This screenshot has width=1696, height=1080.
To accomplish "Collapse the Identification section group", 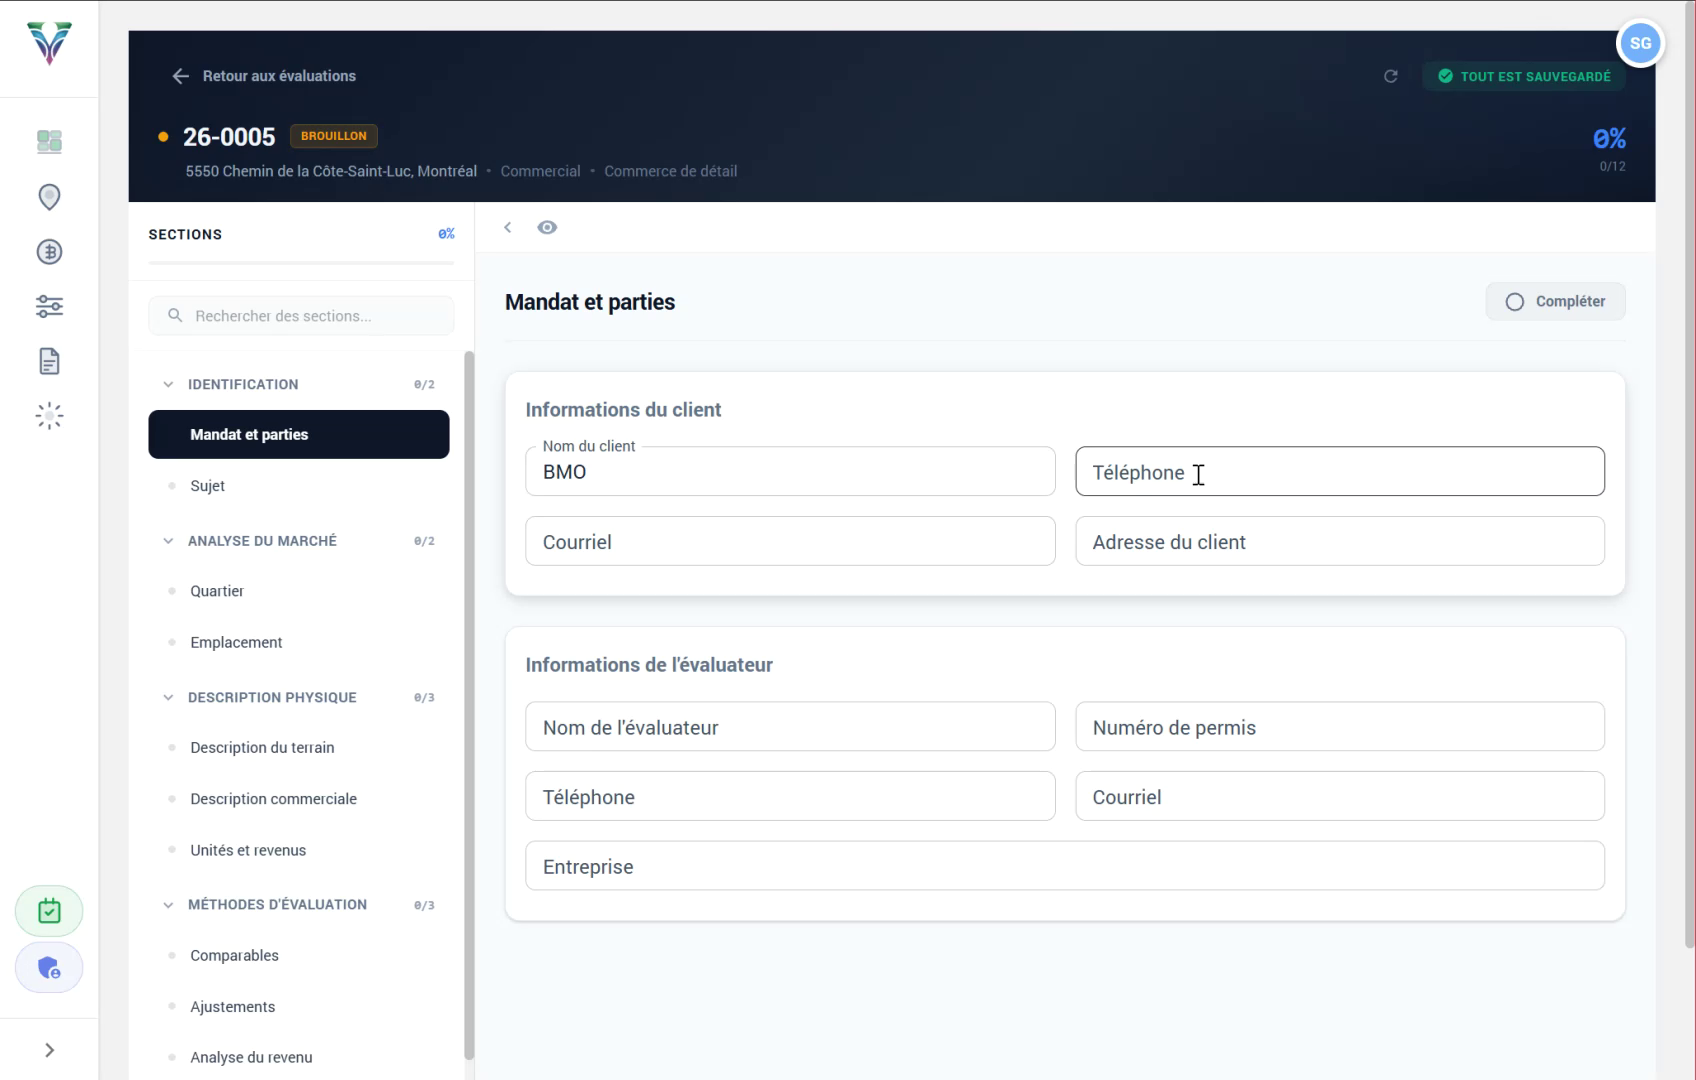I will 168,385.
